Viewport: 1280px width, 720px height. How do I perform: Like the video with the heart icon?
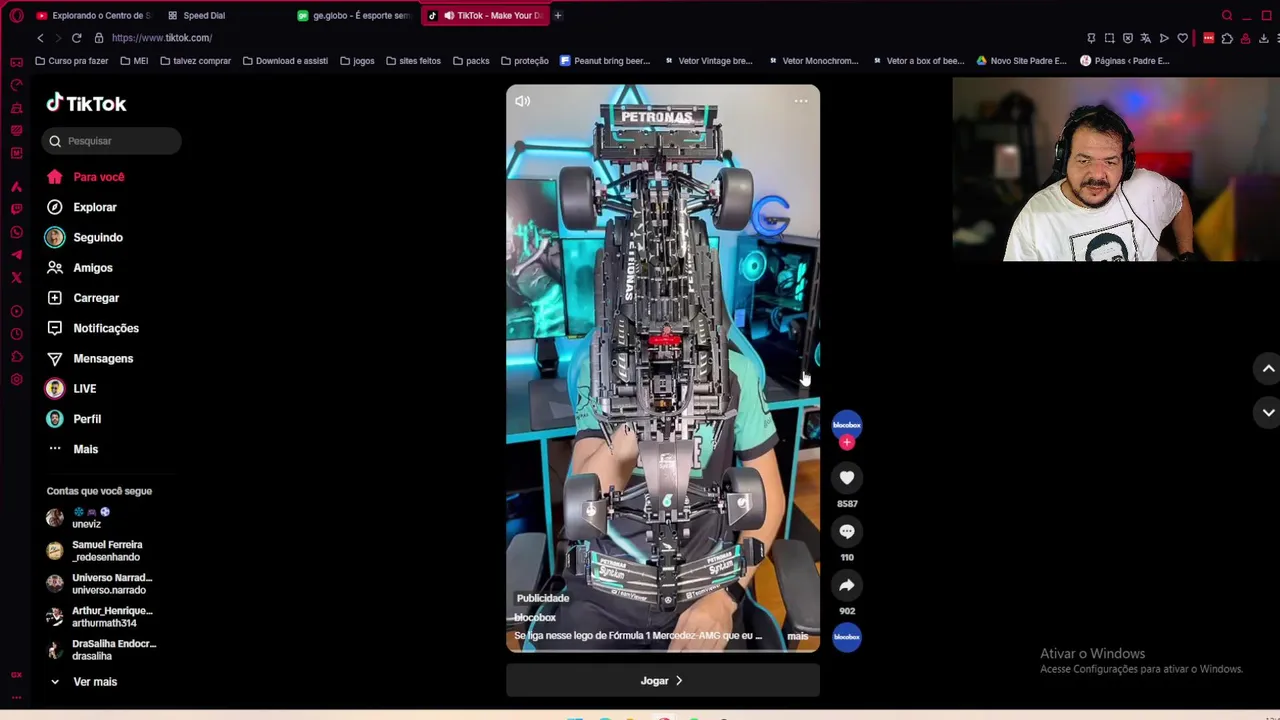(x=847, y=478)
